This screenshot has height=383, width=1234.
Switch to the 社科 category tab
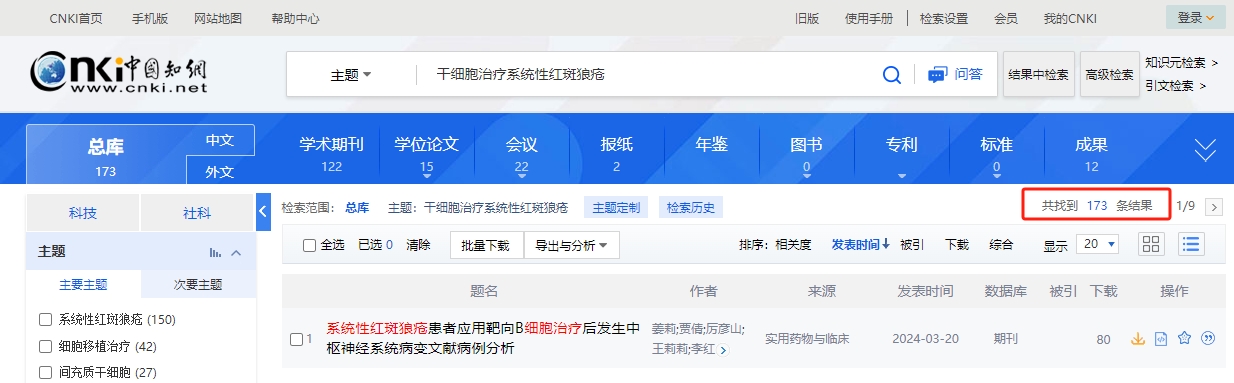click(x=198, y=213)
